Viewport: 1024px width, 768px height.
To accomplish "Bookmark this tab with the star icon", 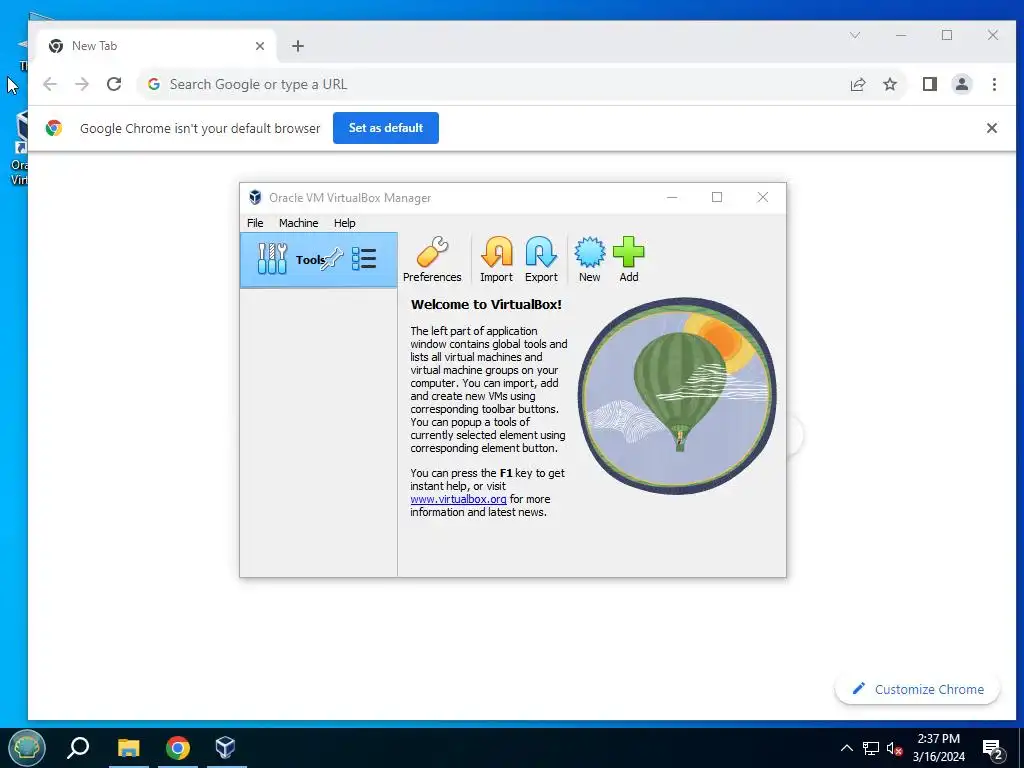I will coord(889,84).
